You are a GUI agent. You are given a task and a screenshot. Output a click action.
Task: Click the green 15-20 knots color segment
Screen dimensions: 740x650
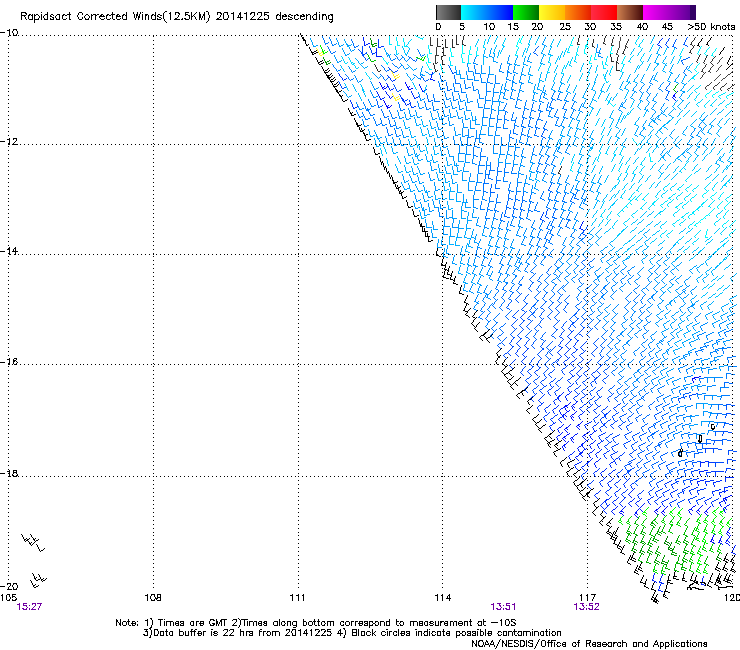(526, 12)
